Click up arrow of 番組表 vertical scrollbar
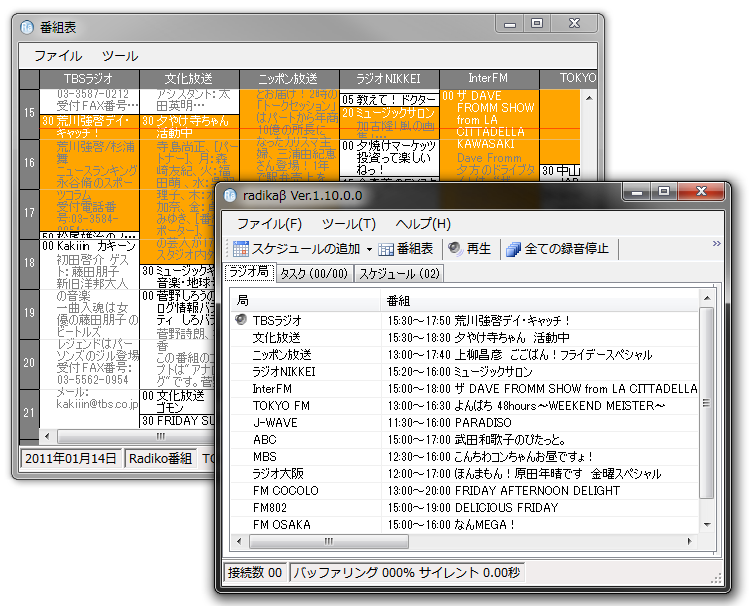This screenshot has height=606, width=751. click(x=590, y=98)
